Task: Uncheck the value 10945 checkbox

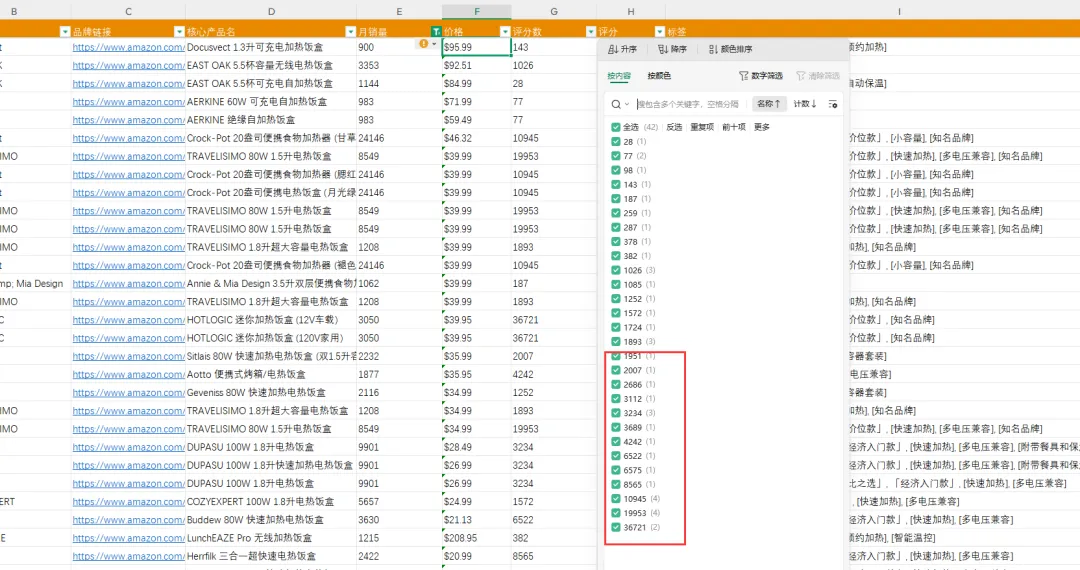Action: click(x=616, y=498)
